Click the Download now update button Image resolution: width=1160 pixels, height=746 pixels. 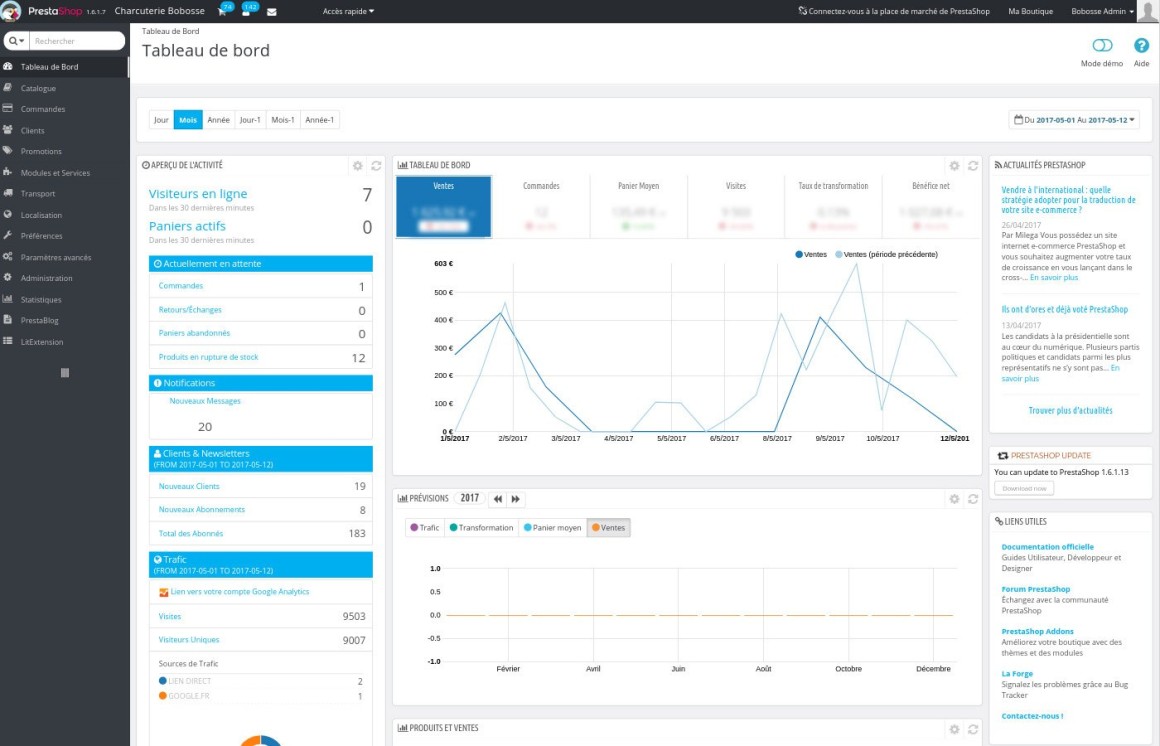pos(1024,488)
